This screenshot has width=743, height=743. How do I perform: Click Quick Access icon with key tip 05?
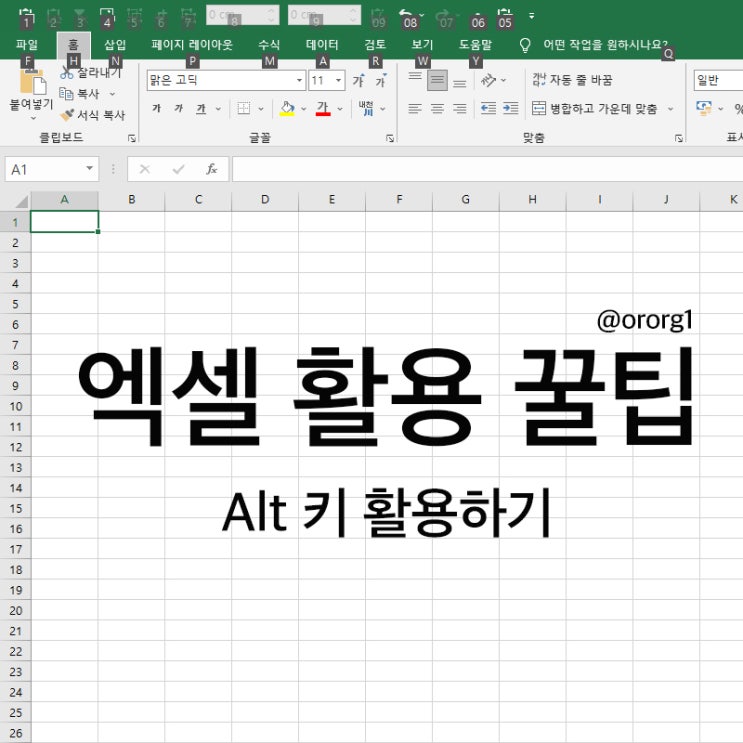tap(505, 17)
